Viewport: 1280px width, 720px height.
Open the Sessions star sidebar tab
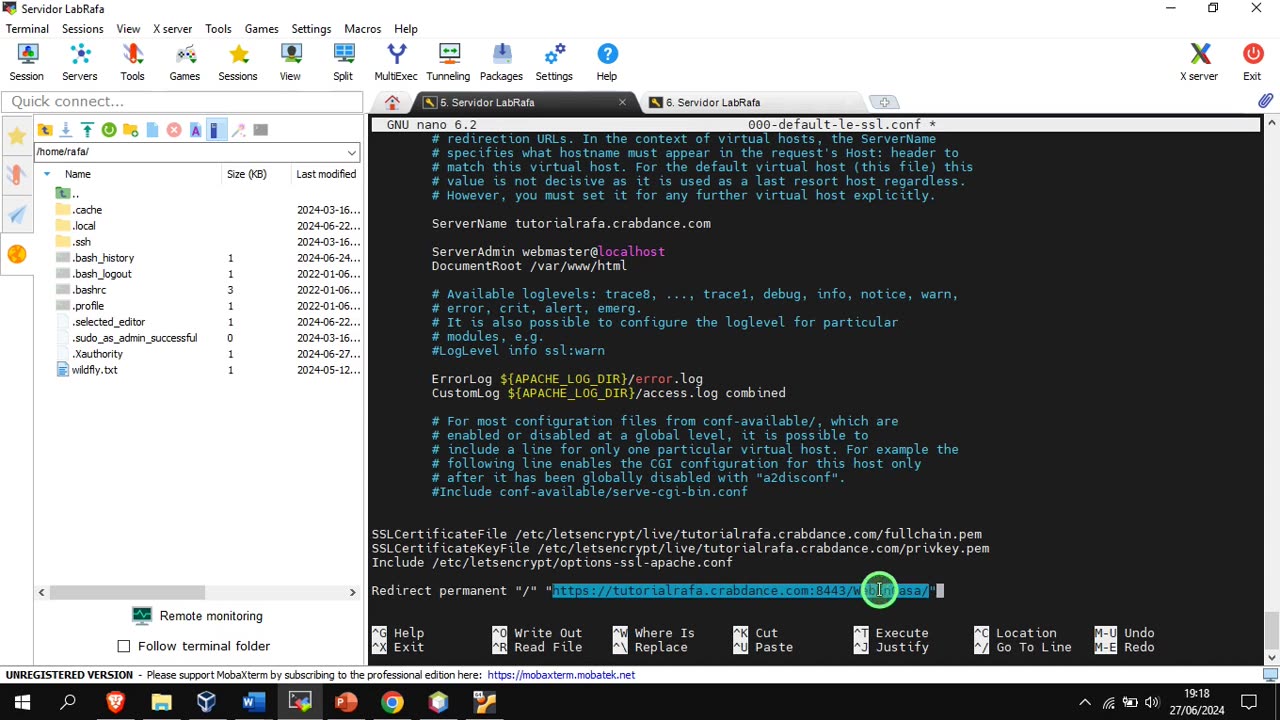point(16,136)
